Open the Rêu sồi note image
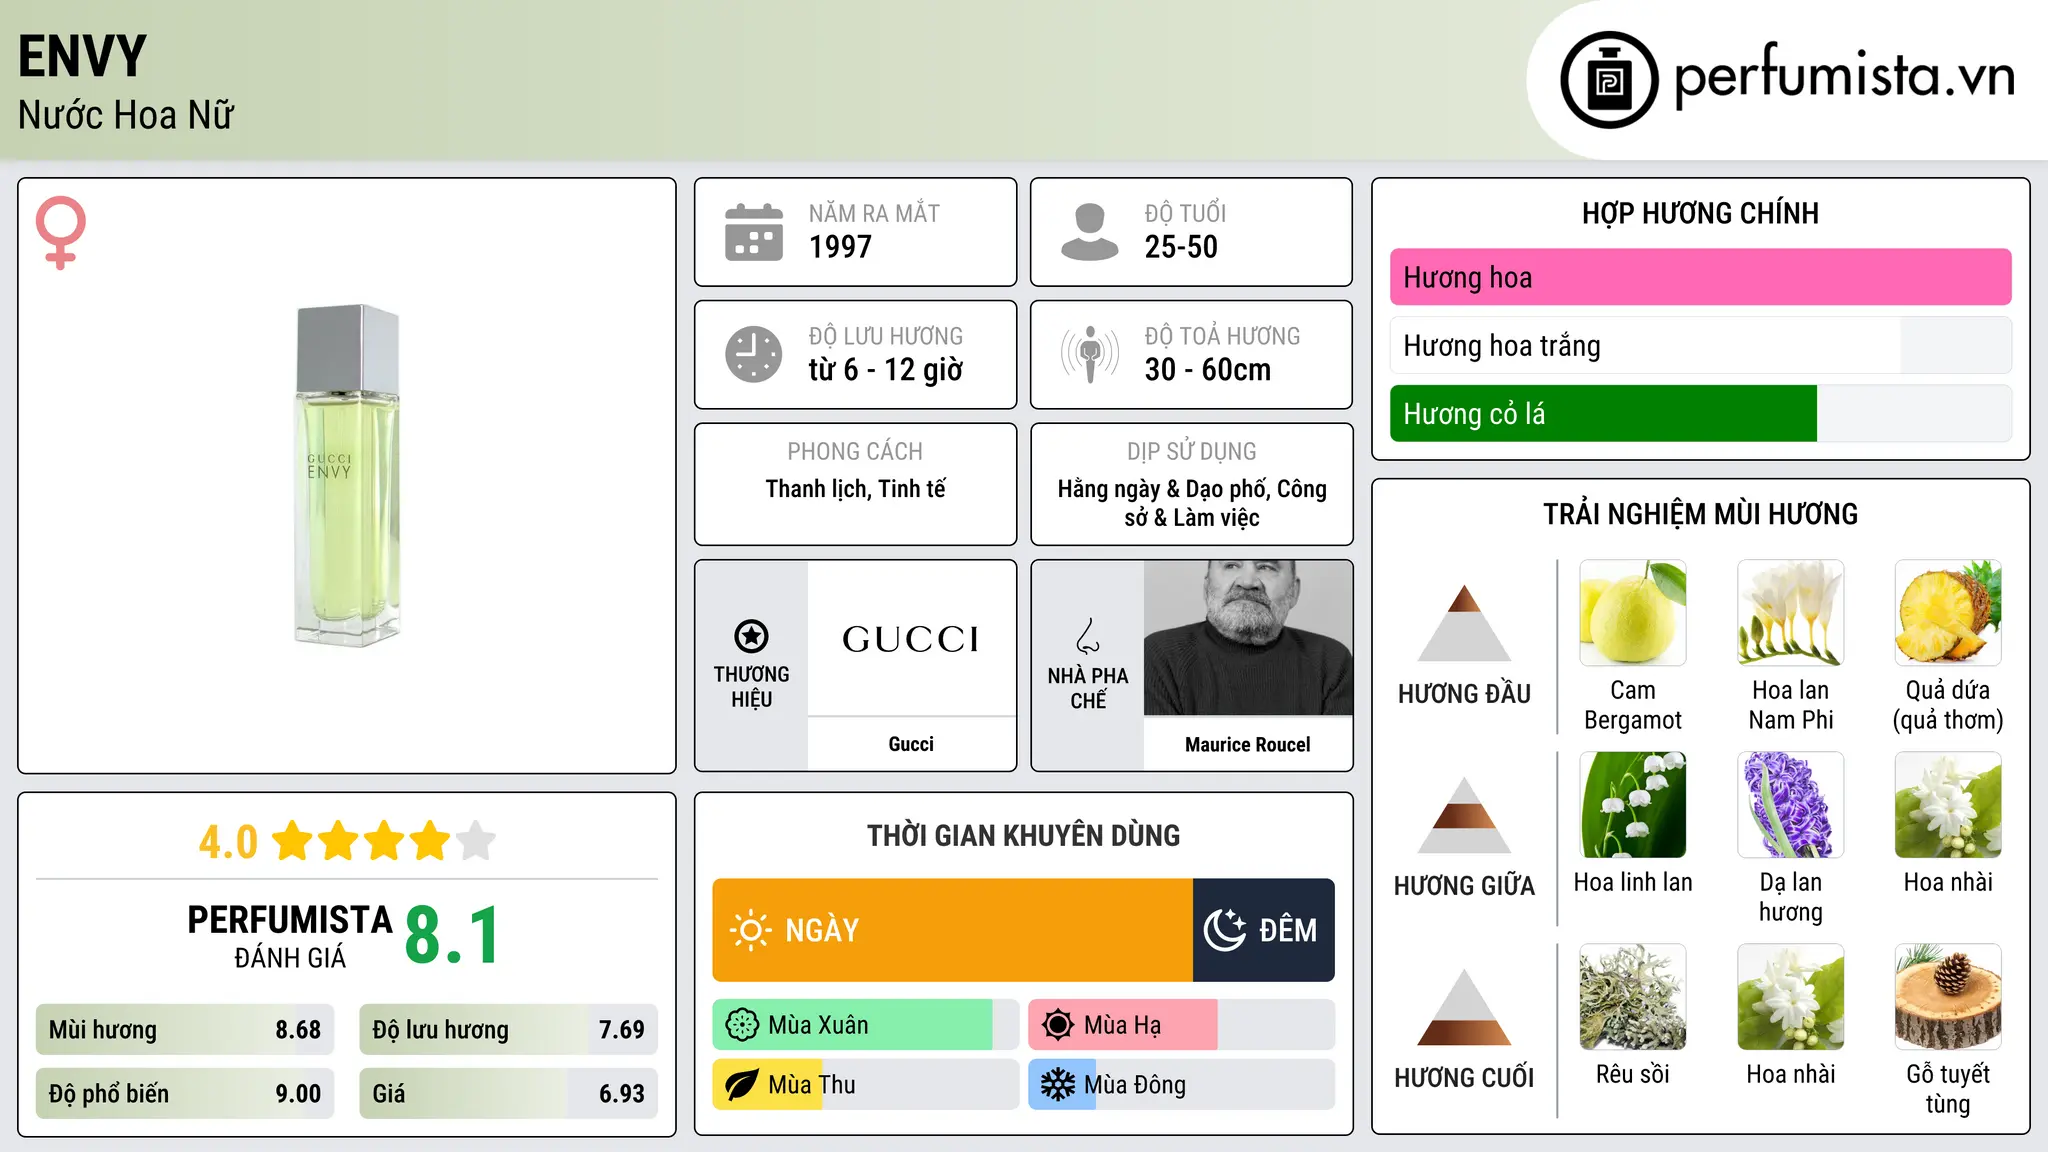This screenshot has width=2048, height=1152. click(1633, 997)
